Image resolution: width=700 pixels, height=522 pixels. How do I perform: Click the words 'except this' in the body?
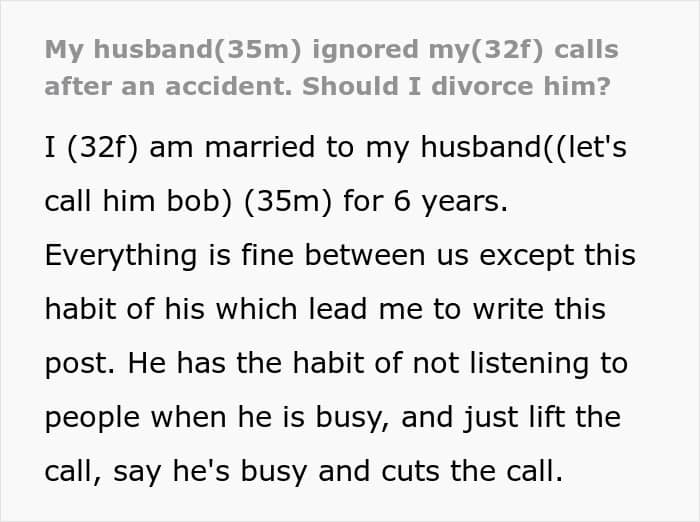pos(557,255)
